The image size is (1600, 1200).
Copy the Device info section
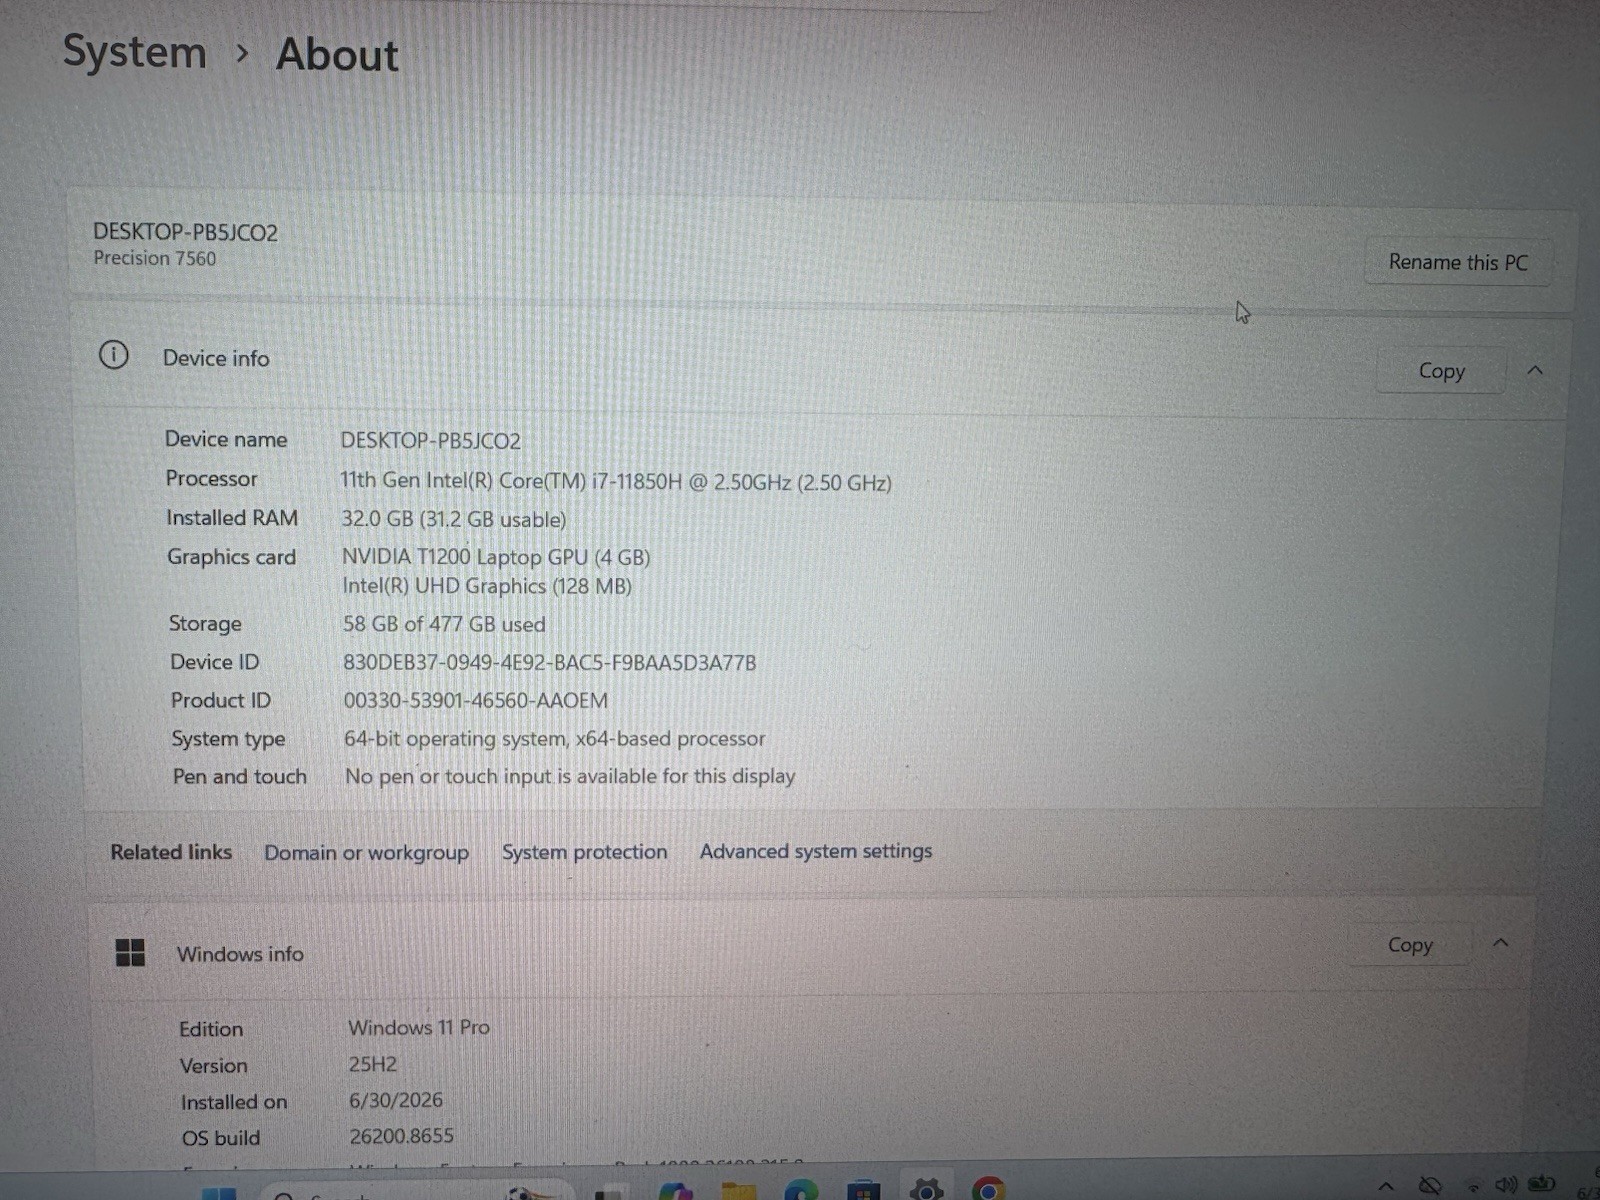pyautogui.click(x=1441, y=371)
